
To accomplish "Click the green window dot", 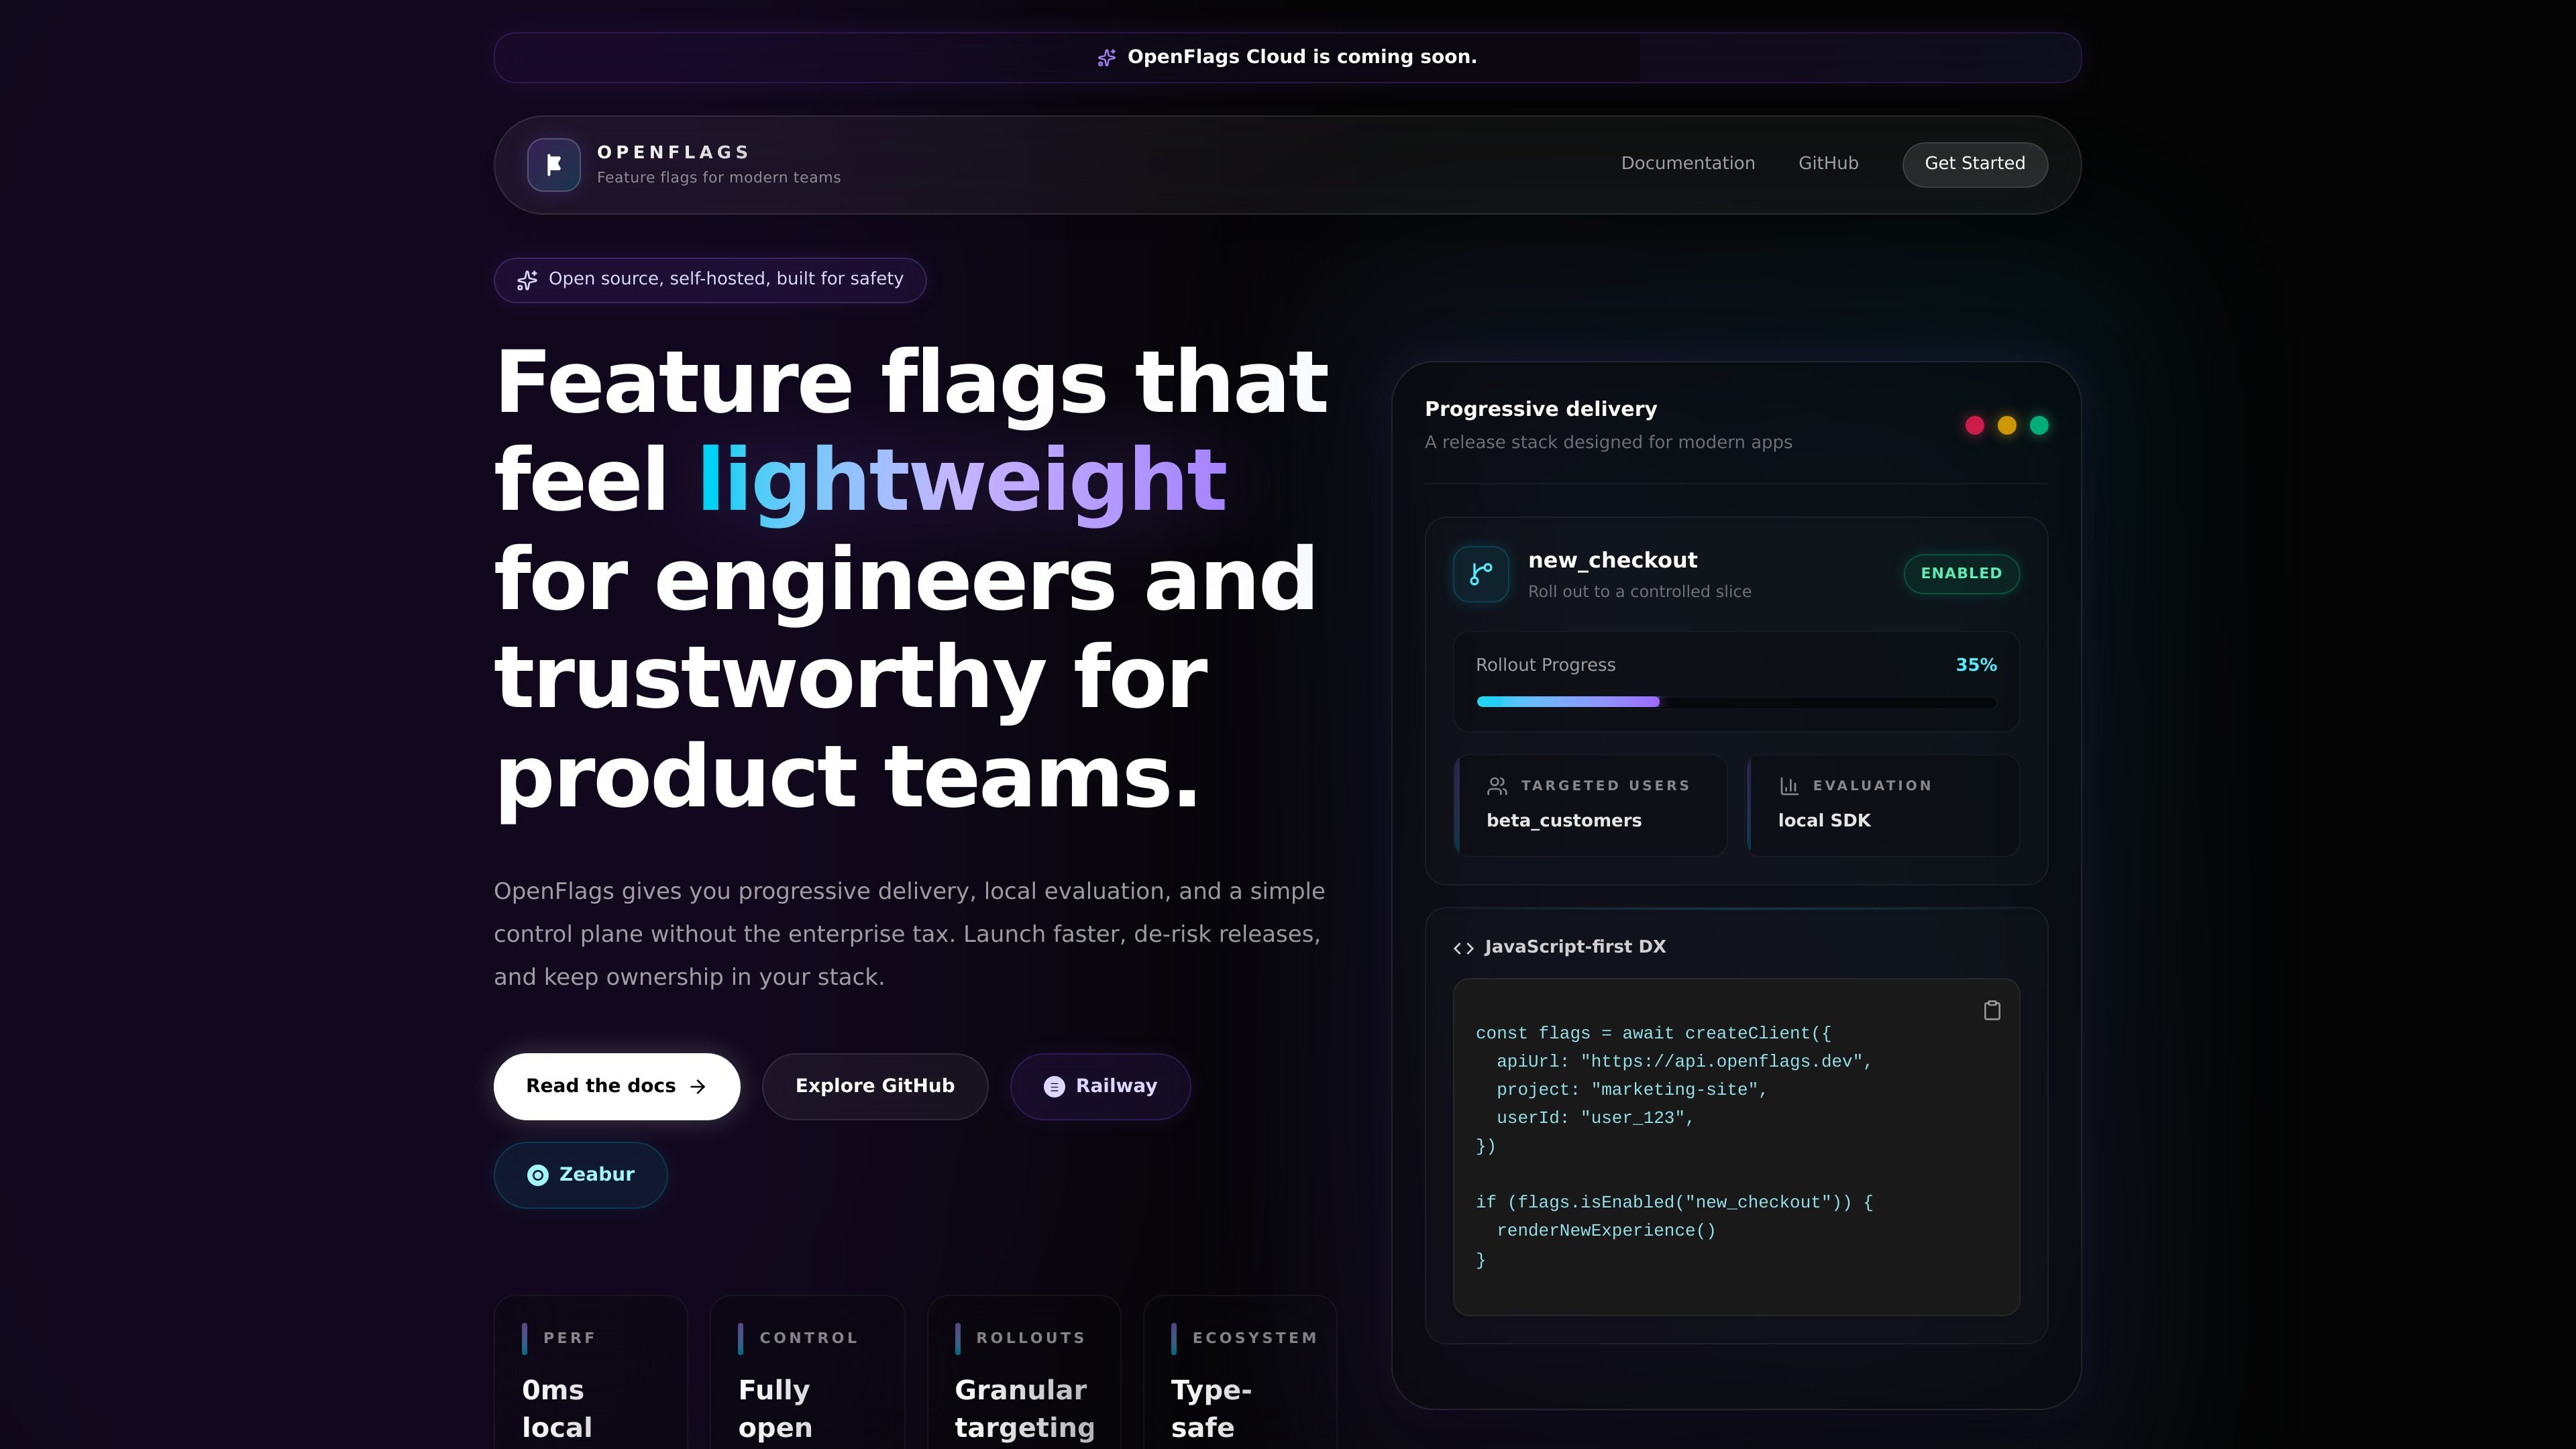I will click(2039, 426).
